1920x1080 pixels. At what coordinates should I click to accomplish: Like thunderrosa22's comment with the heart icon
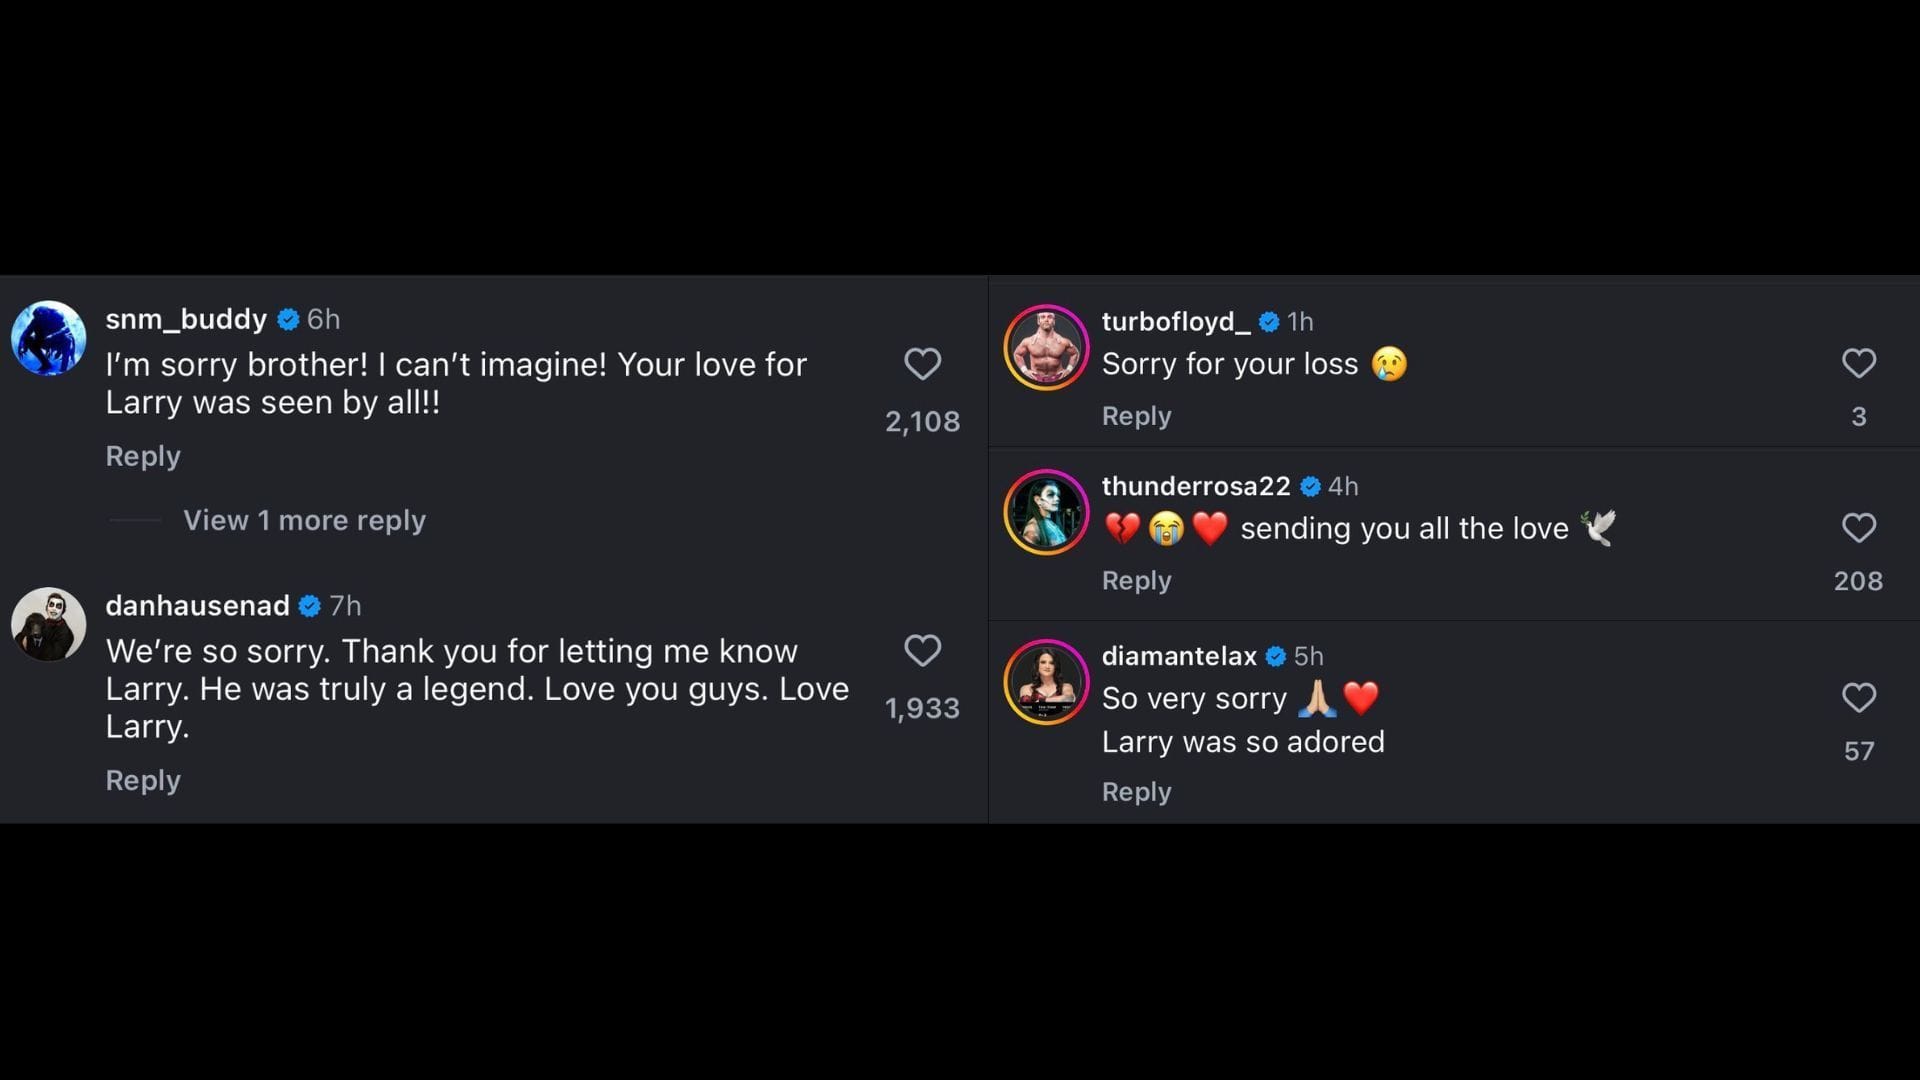point(1859,528)
